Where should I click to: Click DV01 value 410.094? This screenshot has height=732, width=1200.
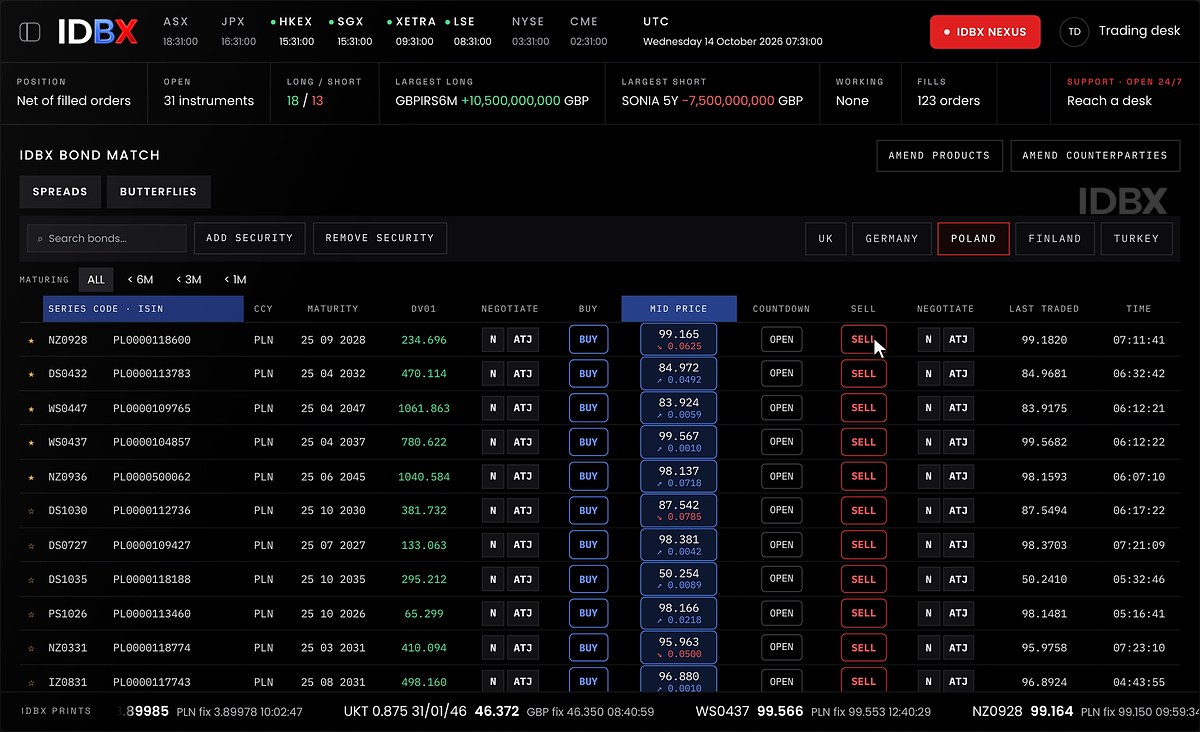[423, 648]
